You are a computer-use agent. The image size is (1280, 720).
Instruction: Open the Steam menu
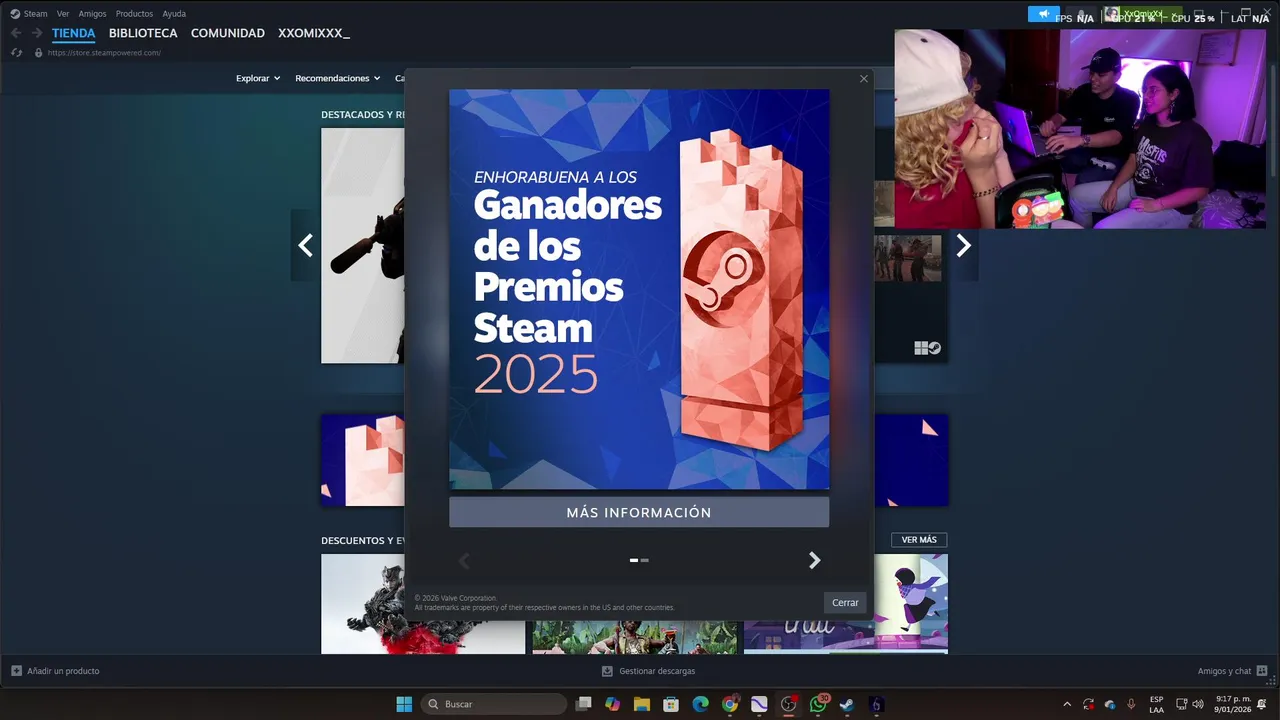[35, 14]
